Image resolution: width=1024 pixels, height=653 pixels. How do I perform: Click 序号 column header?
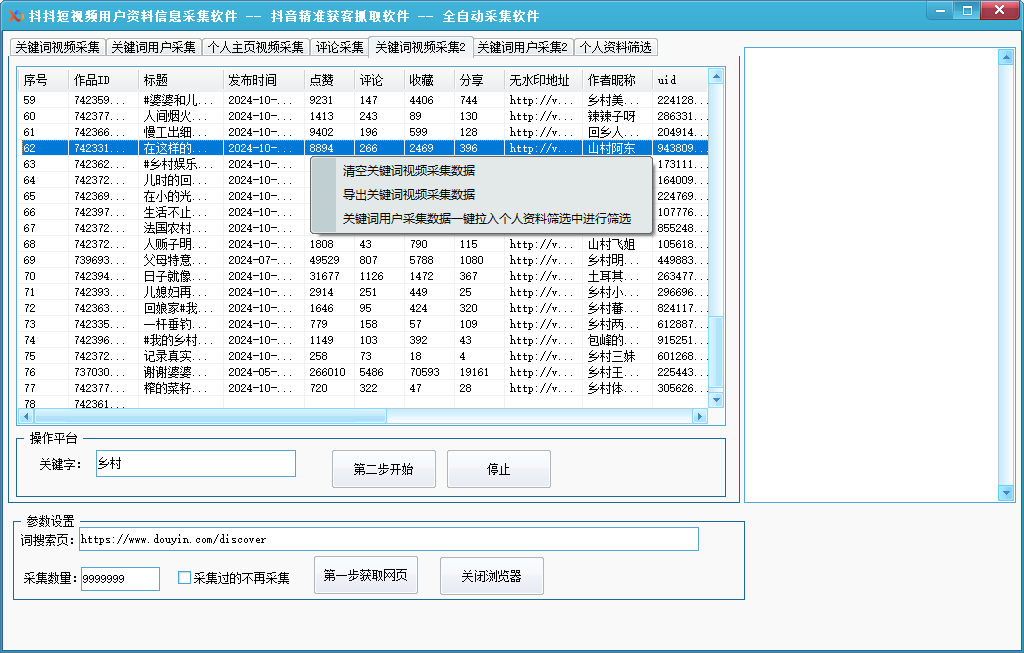[43, 80]
